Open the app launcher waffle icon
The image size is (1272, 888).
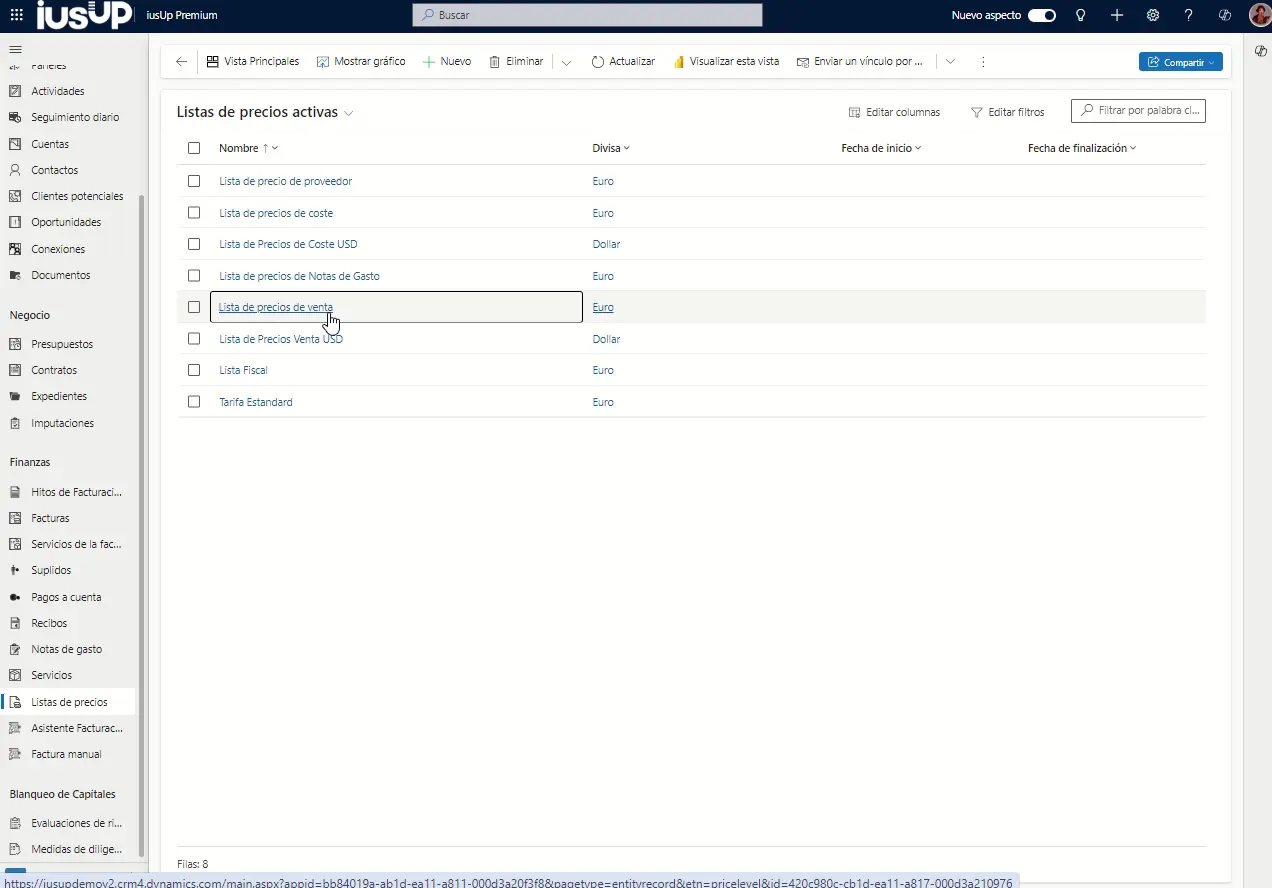(17, 15)
